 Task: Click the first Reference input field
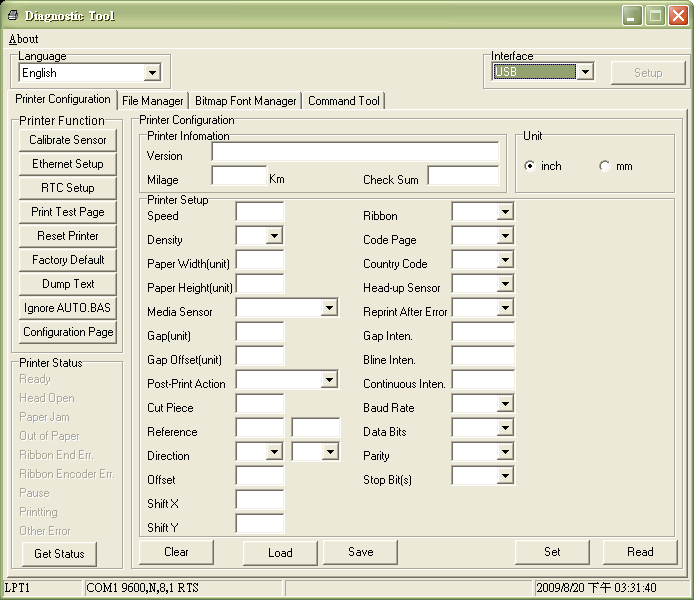[x=260, y=427]
